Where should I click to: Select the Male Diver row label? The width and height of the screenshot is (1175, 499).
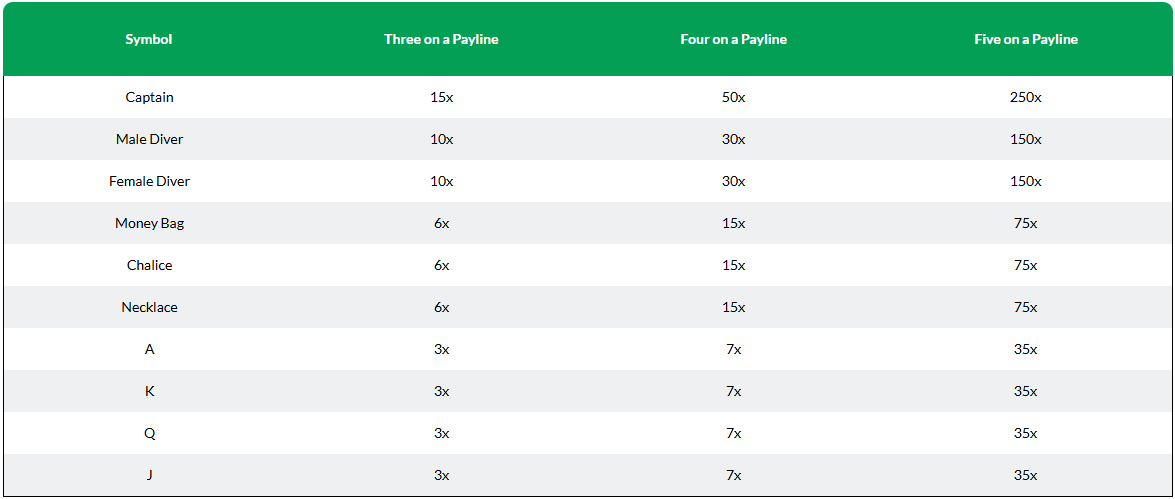click(149, 139)
